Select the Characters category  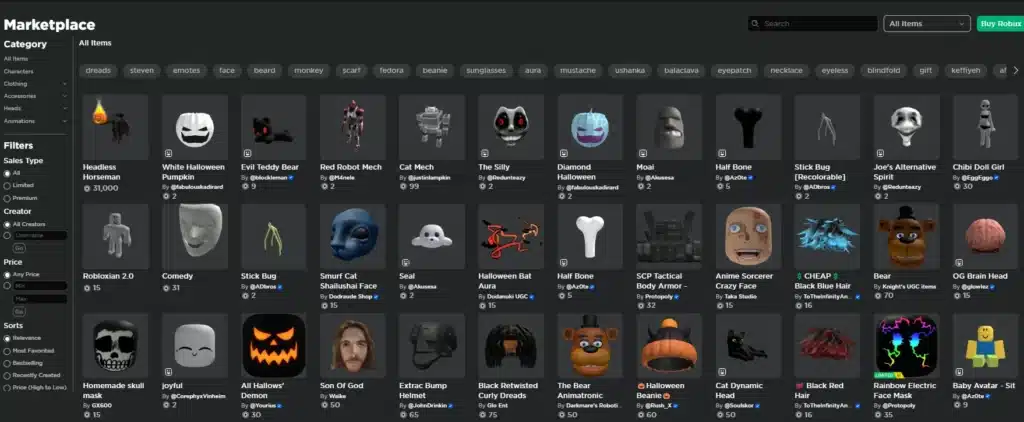point(18,71)
